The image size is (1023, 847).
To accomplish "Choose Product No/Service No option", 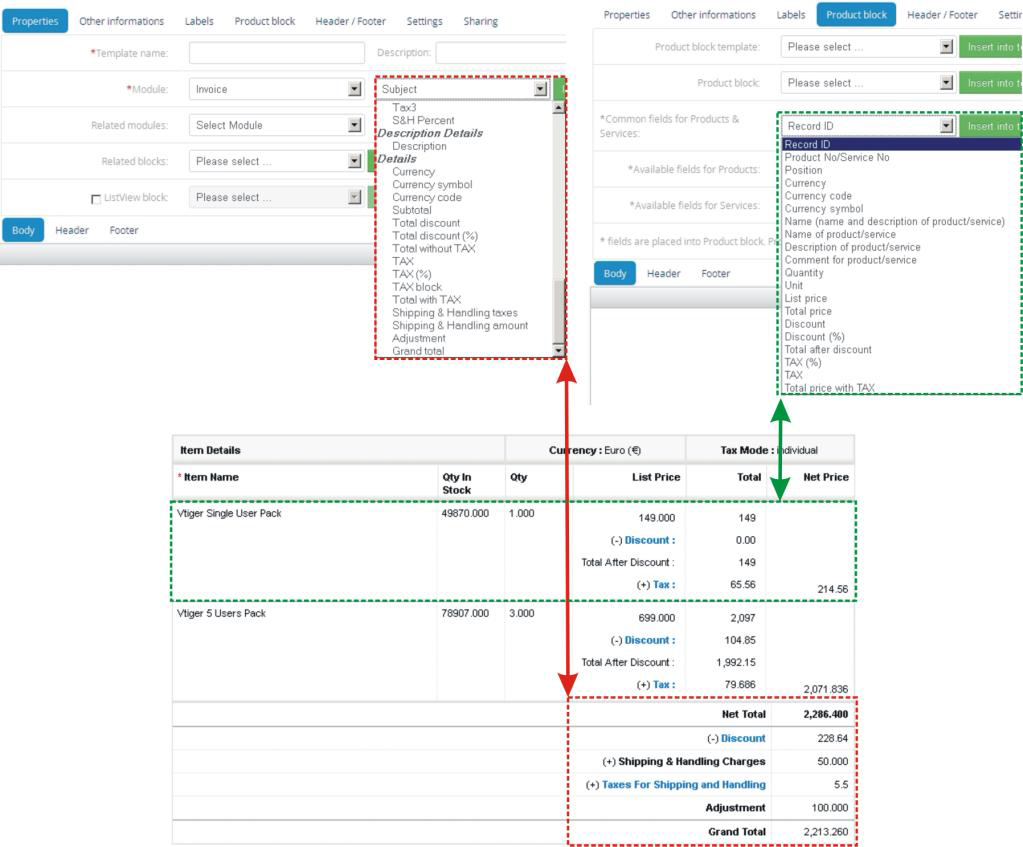I will (x=837, y=157).
